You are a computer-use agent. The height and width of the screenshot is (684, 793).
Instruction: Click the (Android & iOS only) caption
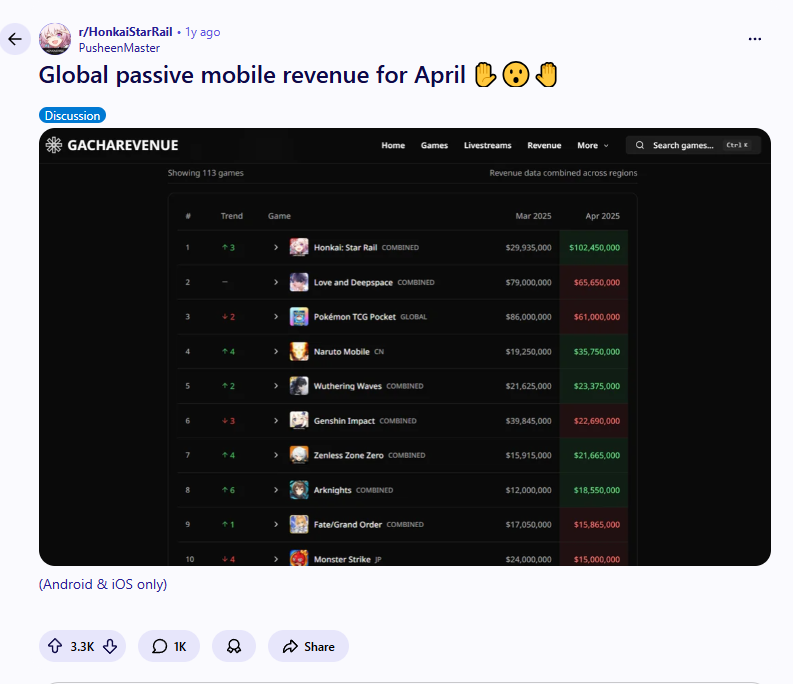point(103,584)
